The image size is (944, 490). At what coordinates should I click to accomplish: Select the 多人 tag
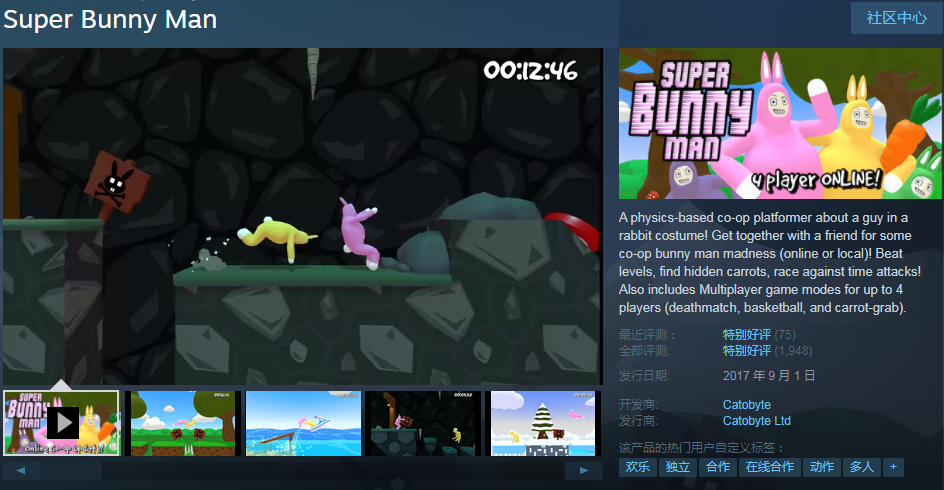(x=862, y=467)
